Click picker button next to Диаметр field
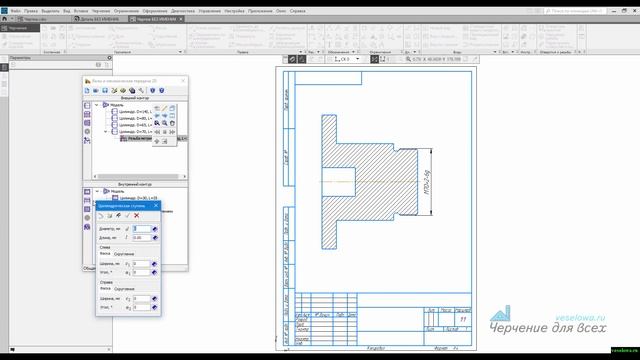Viewport: 640px width, 360px height. [155, 229]
